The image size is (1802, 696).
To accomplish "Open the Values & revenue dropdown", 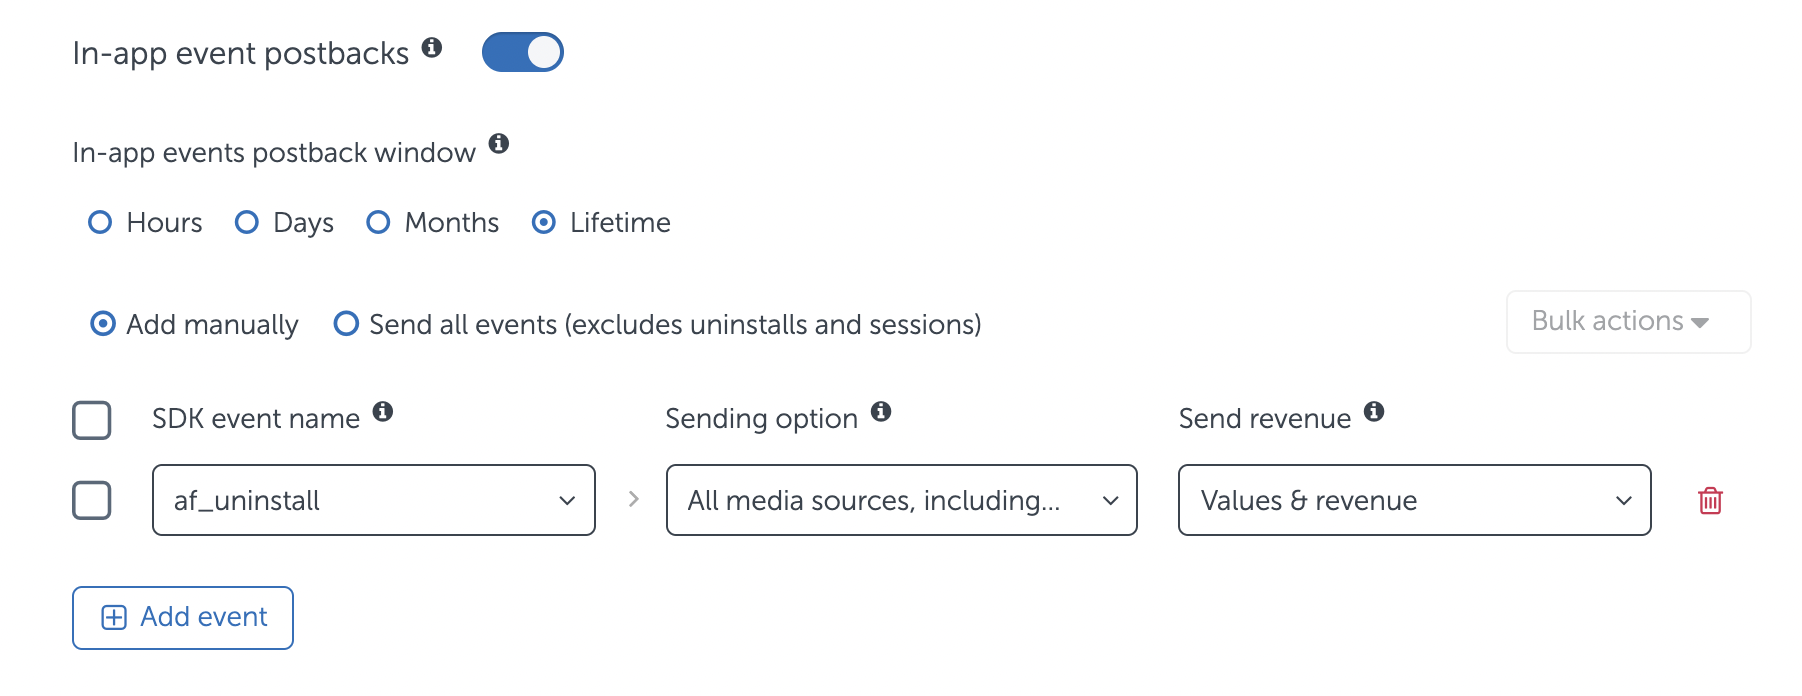I will click(x=1415, y=500).
